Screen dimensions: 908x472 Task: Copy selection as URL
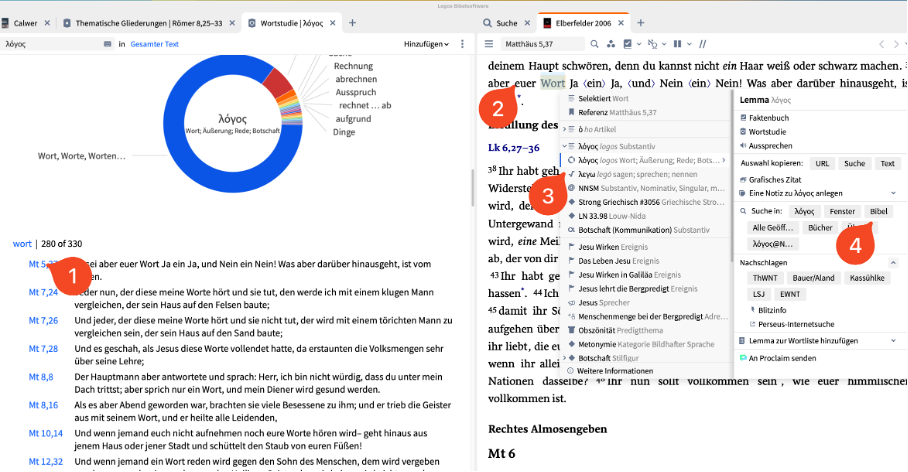point(822,163)
